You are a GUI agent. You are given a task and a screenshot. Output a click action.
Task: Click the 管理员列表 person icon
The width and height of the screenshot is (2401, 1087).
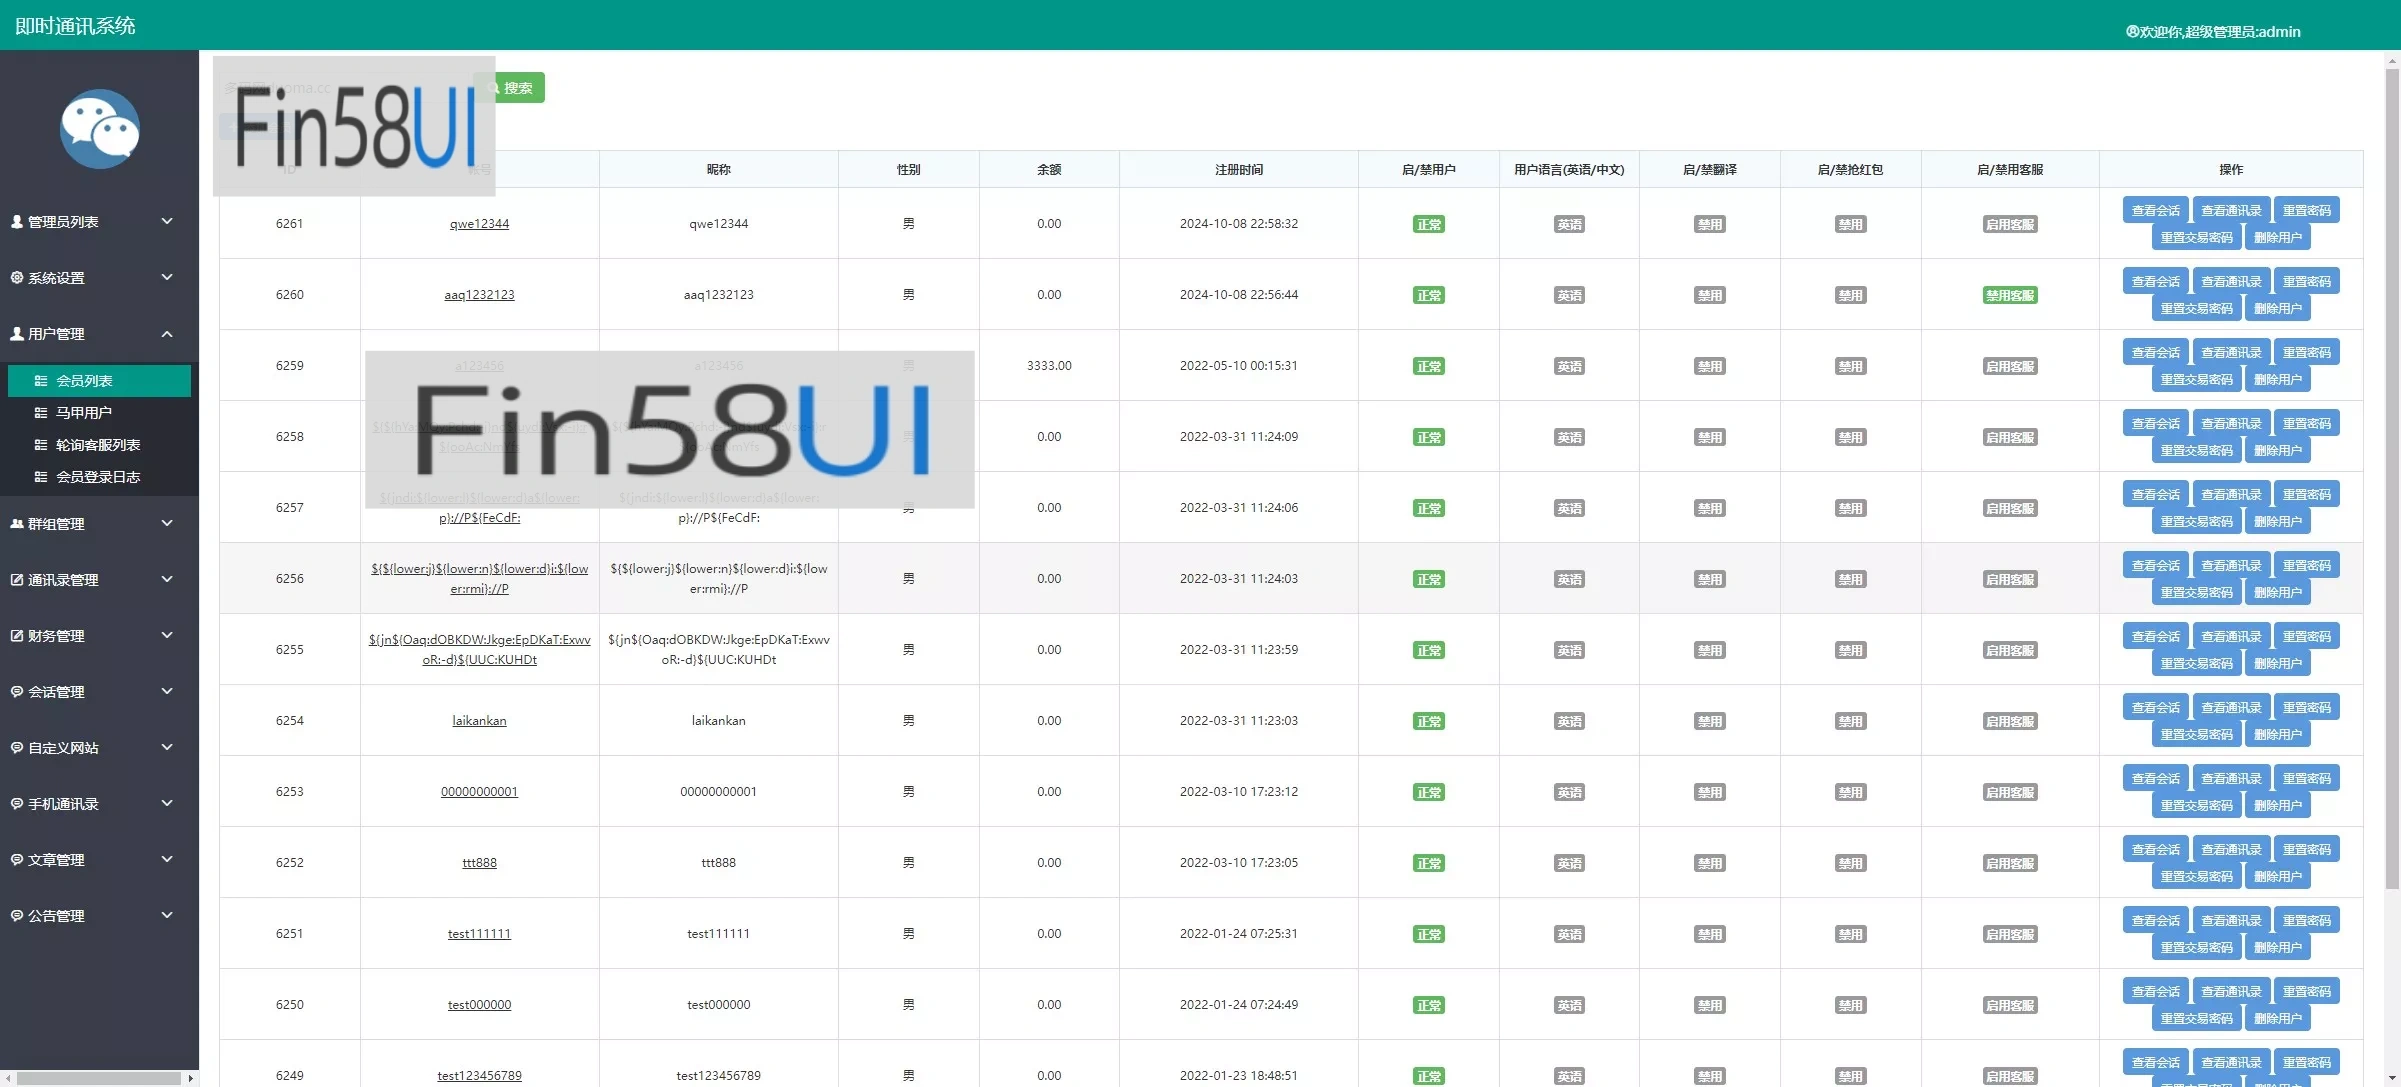pyautogui.click(x=17, y=222)
